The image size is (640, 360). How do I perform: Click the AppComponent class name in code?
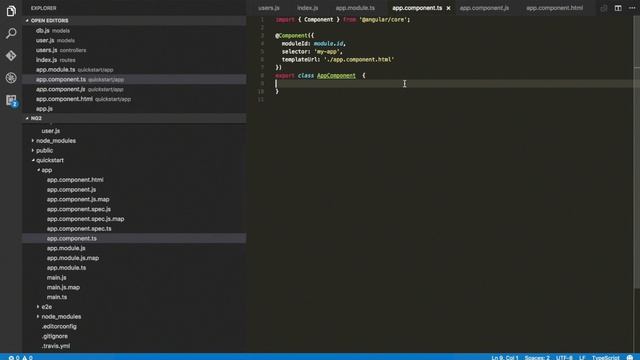[x=336, y=76]
